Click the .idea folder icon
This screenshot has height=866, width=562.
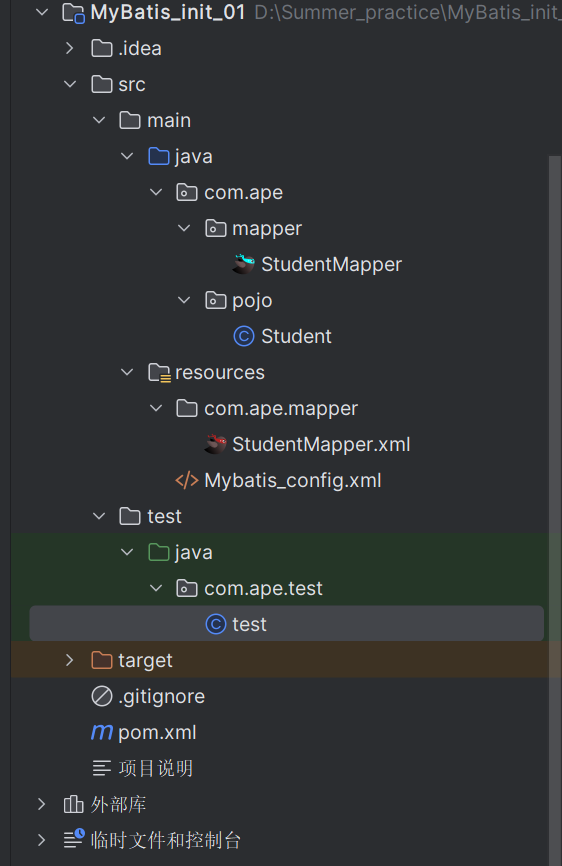pos(102,49)
